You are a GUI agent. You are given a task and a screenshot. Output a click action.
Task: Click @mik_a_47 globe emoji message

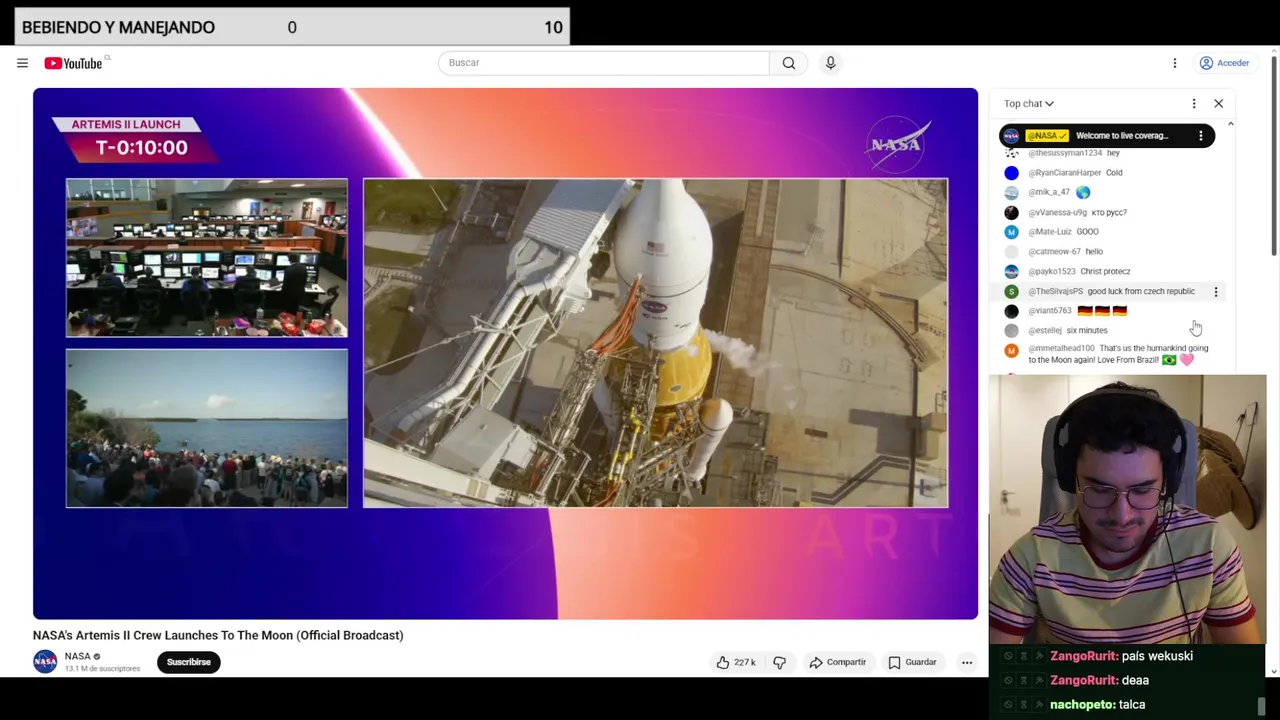click(1083, 192)
